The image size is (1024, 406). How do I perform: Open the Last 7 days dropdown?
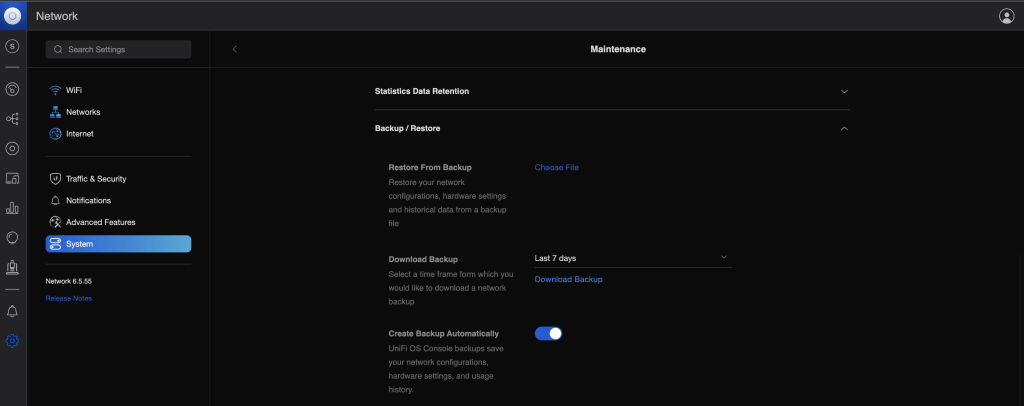[x=632, y=258]
